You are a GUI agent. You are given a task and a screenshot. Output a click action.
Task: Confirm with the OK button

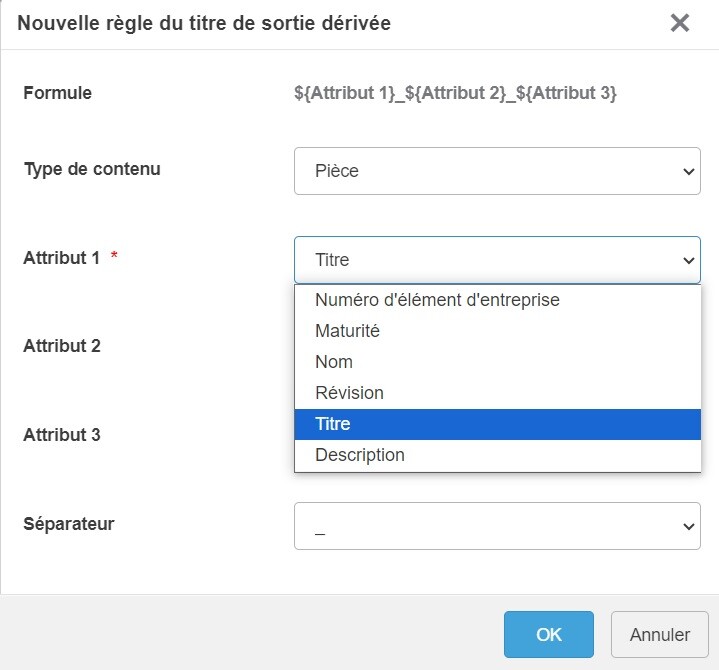click(549, 634)
